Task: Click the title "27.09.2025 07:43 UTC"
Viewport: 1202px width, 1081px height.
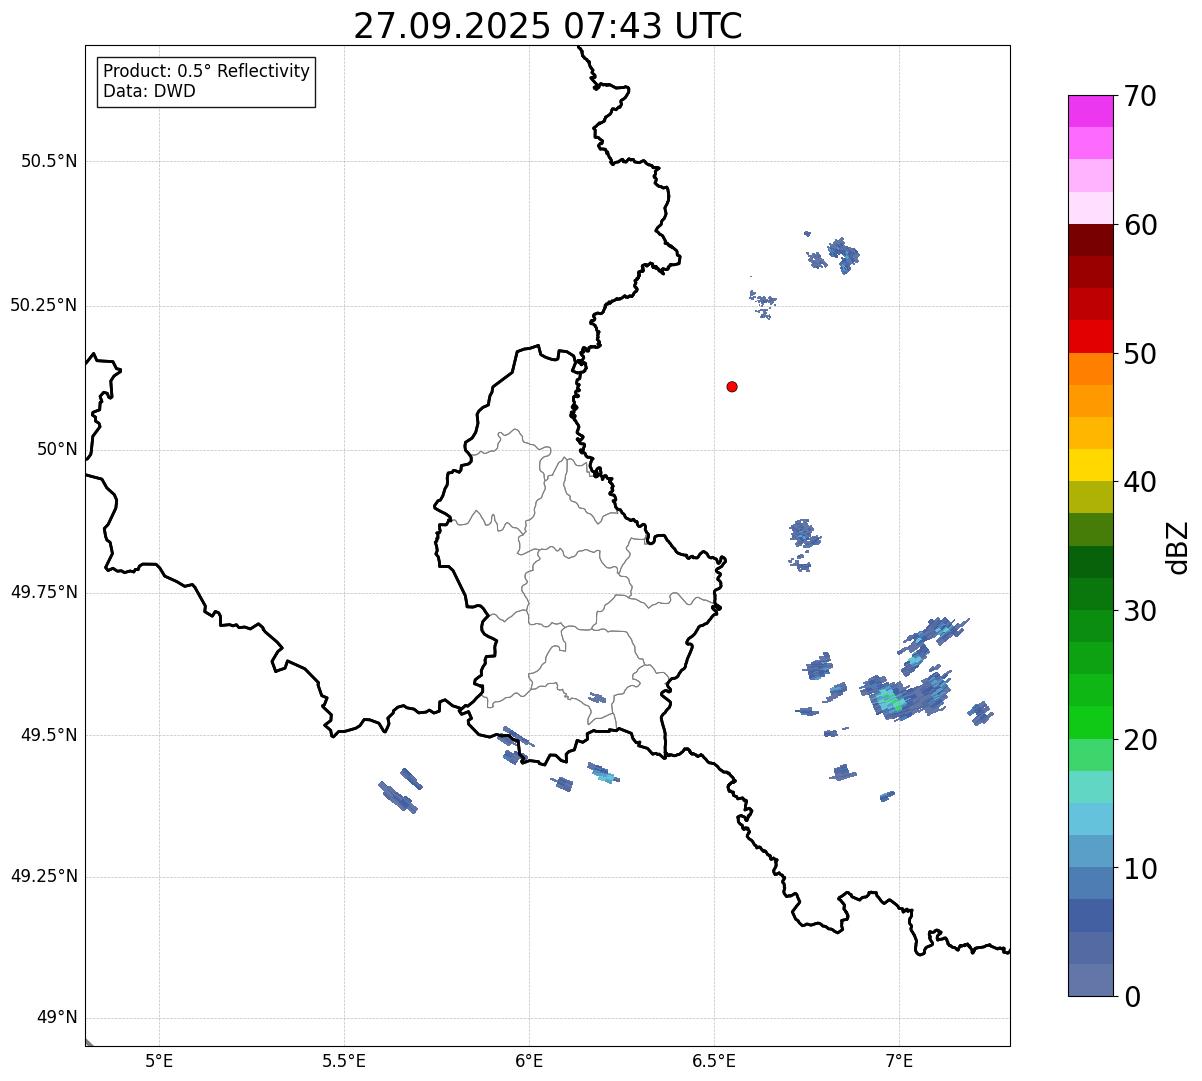Action: (548, 26)
